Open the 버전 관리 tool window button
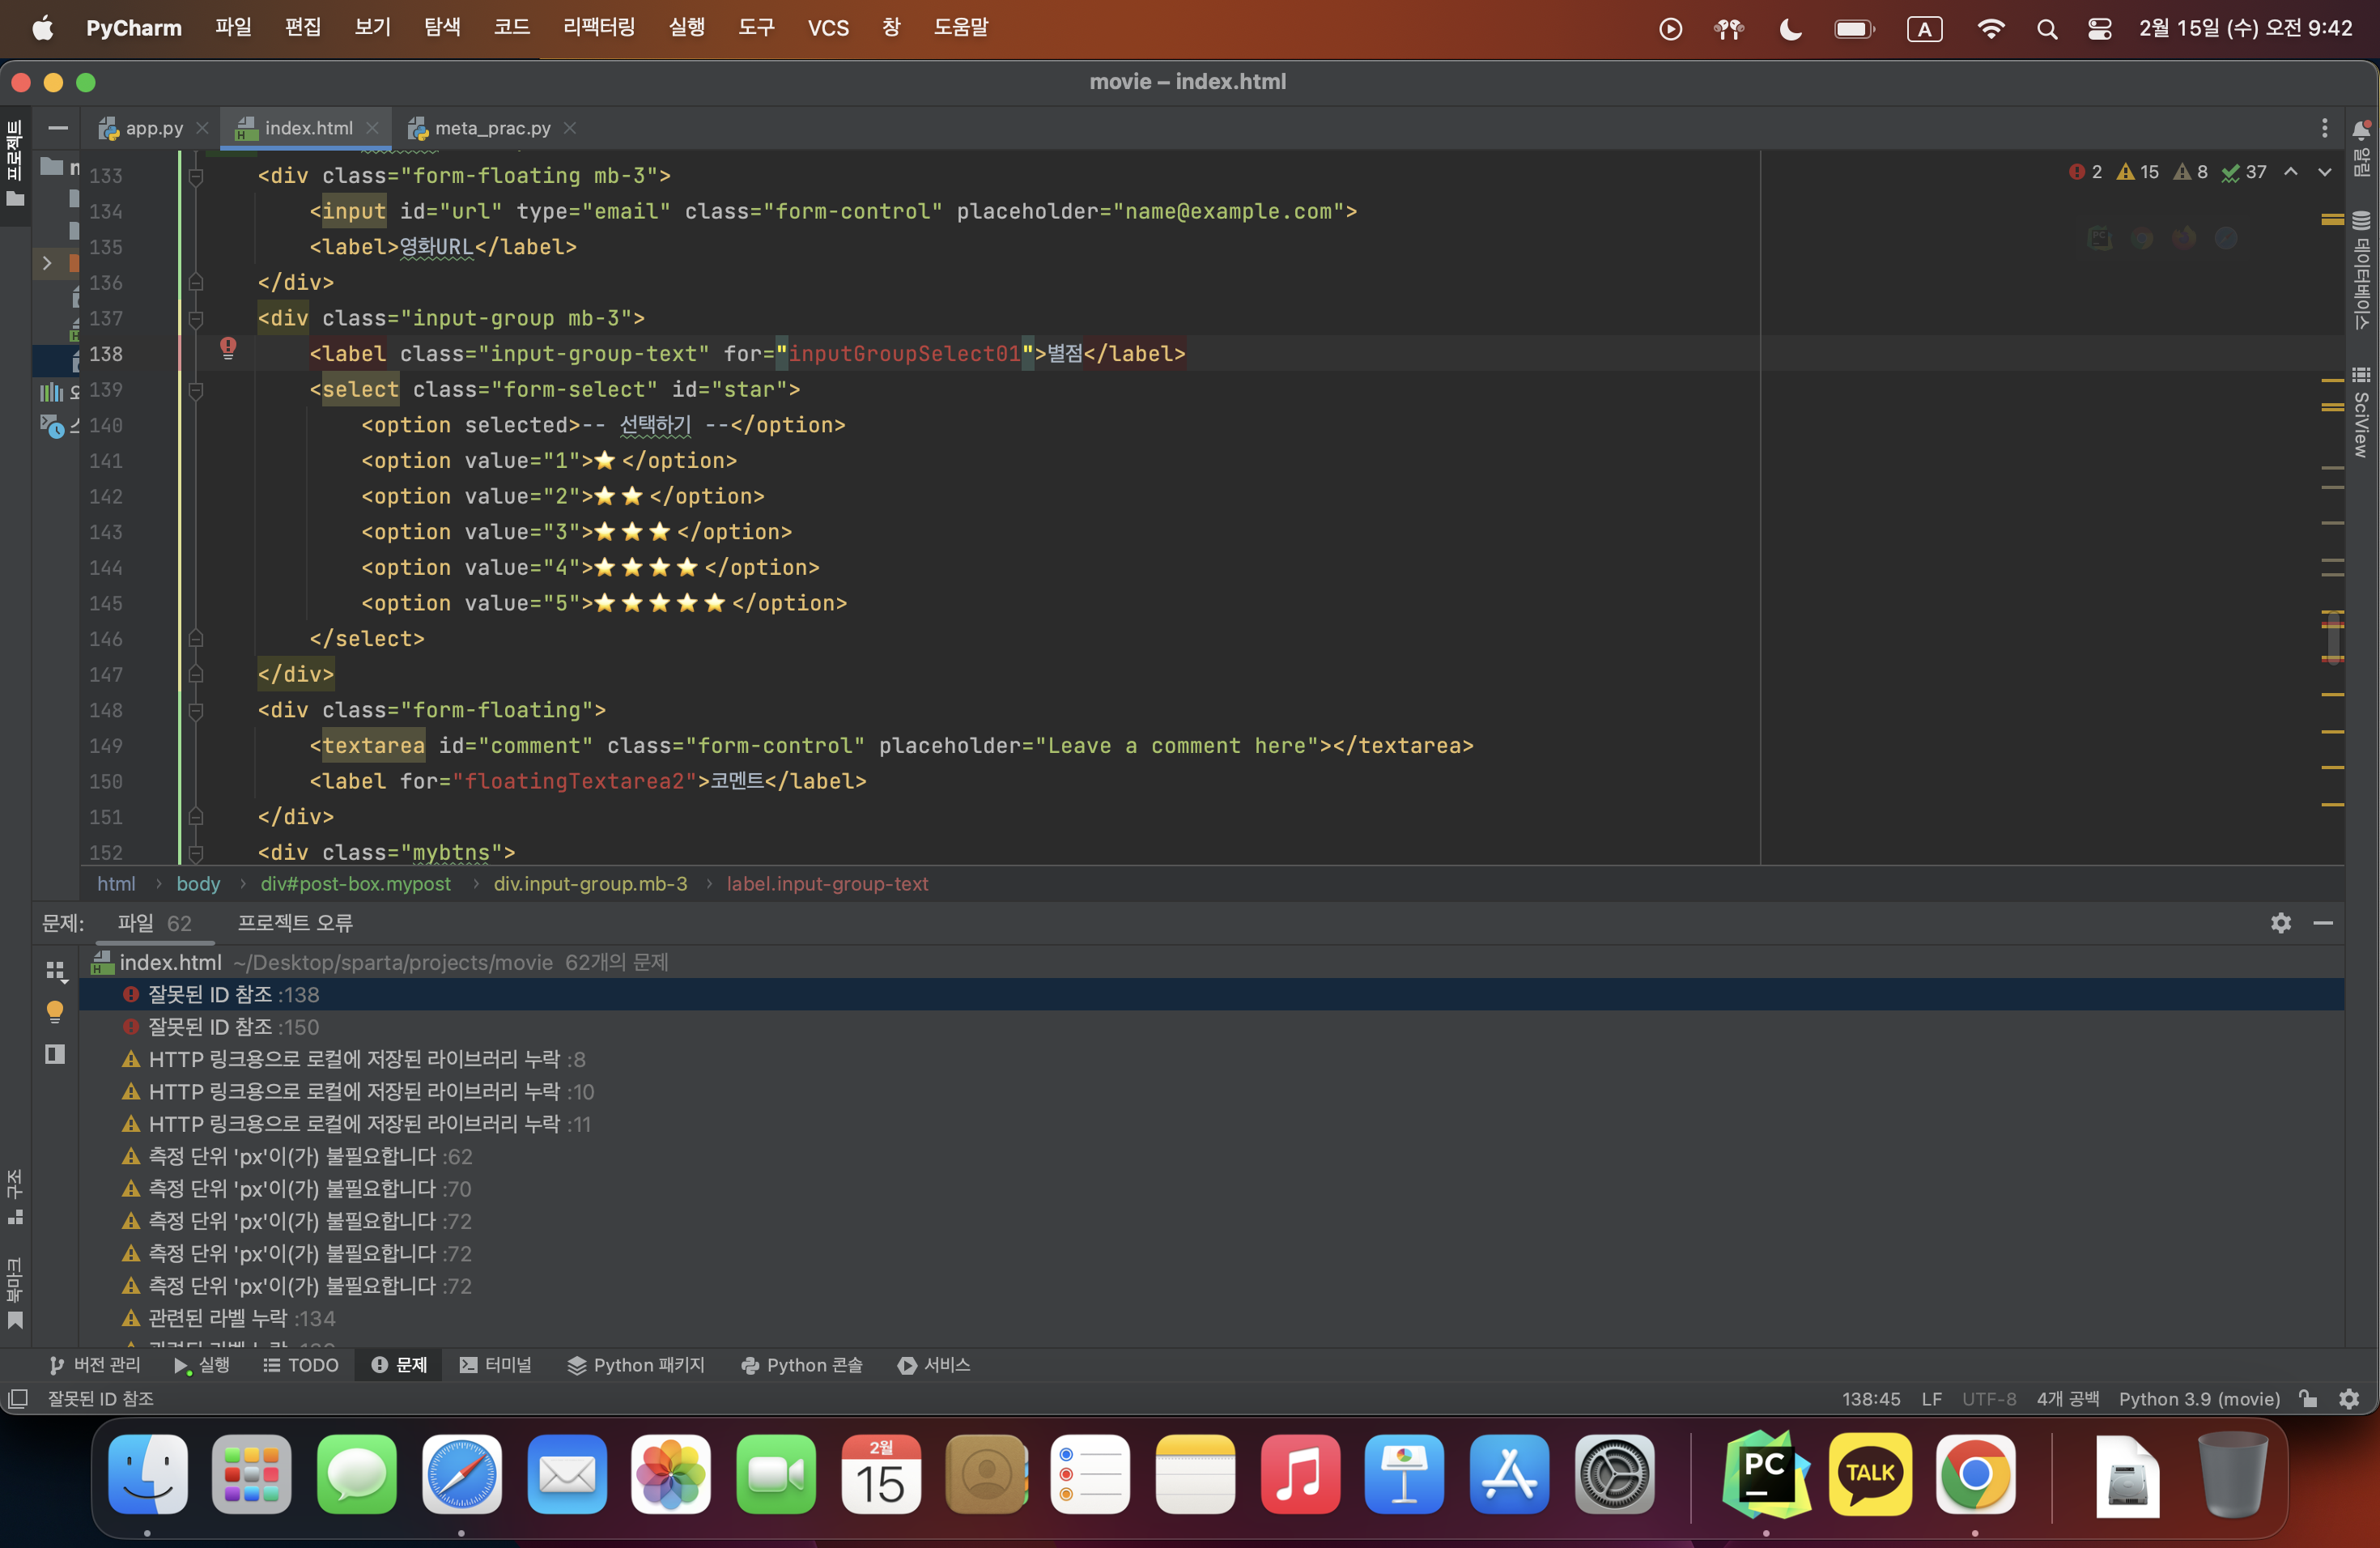 tap(95, 1365)
